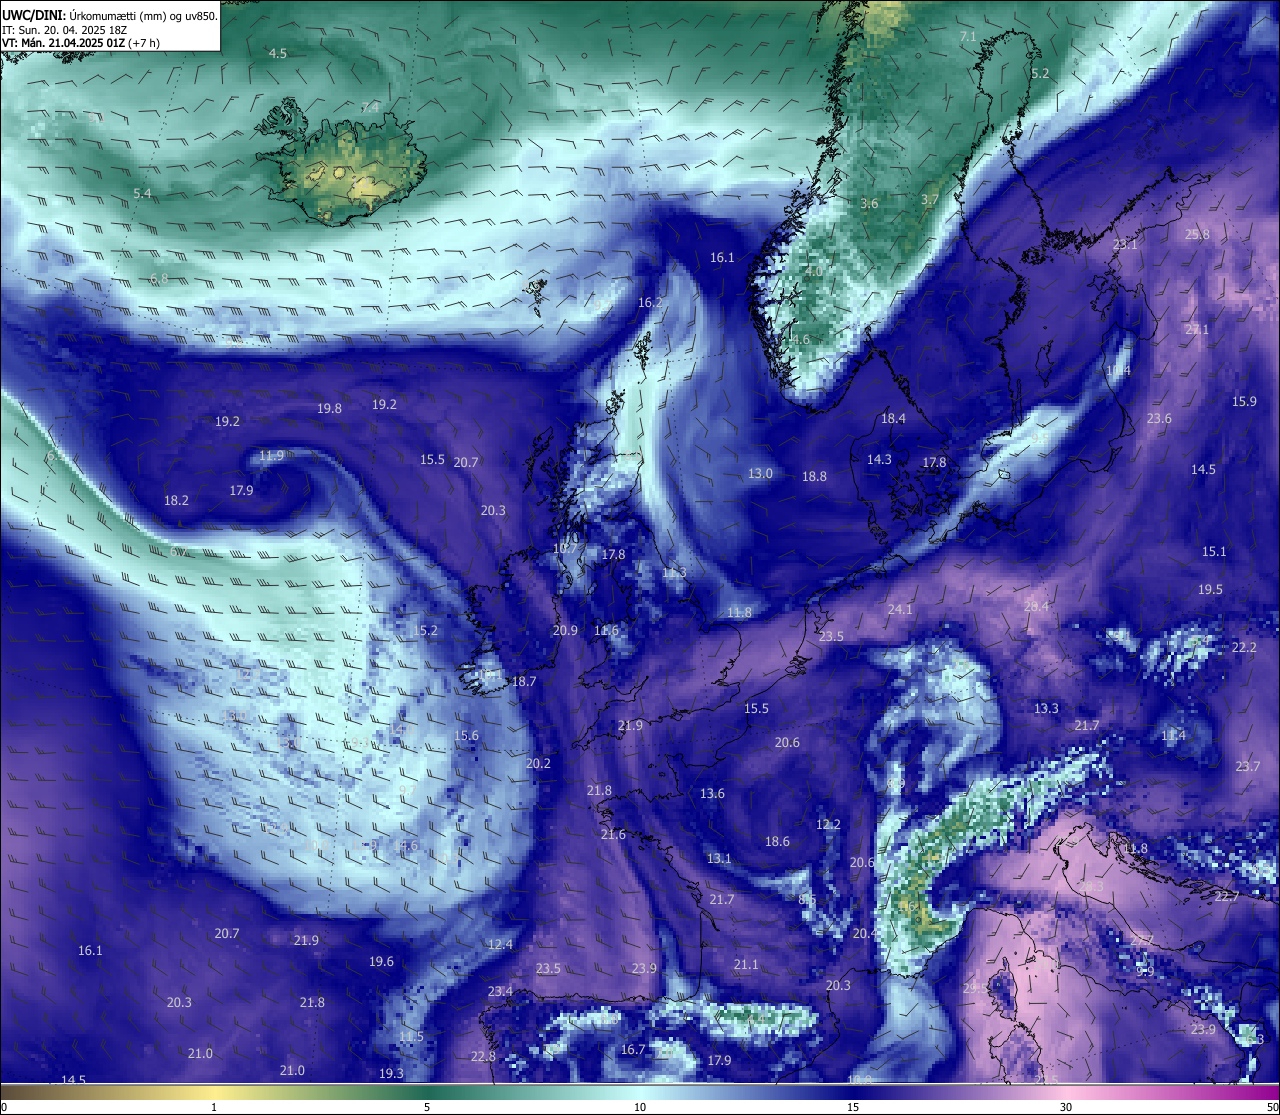Click the value 13.0 over the North Sea
Viewport: 1280px width, 1115px height.
pos(760,473)
